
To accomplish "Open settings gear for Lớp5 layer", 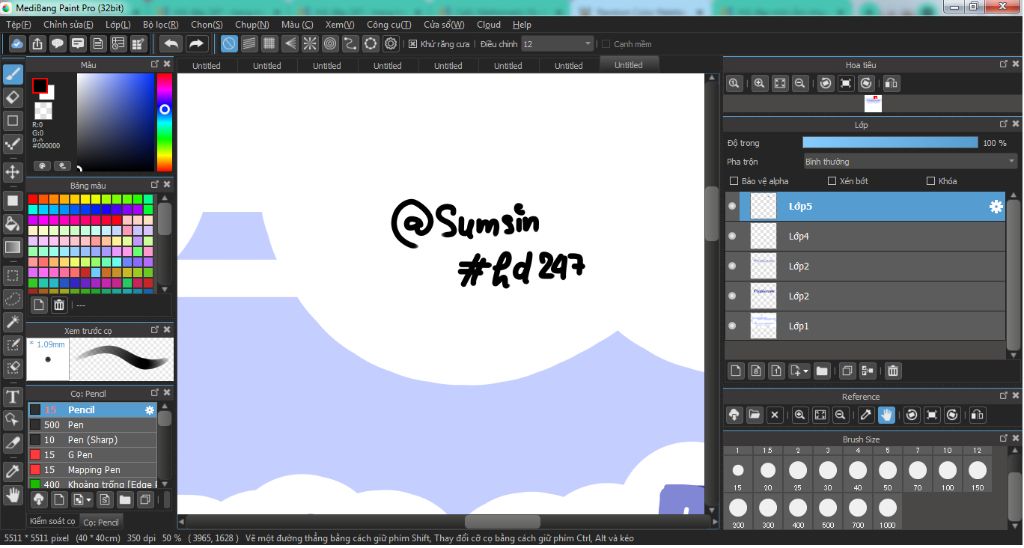I will click(x=996, y=206).
